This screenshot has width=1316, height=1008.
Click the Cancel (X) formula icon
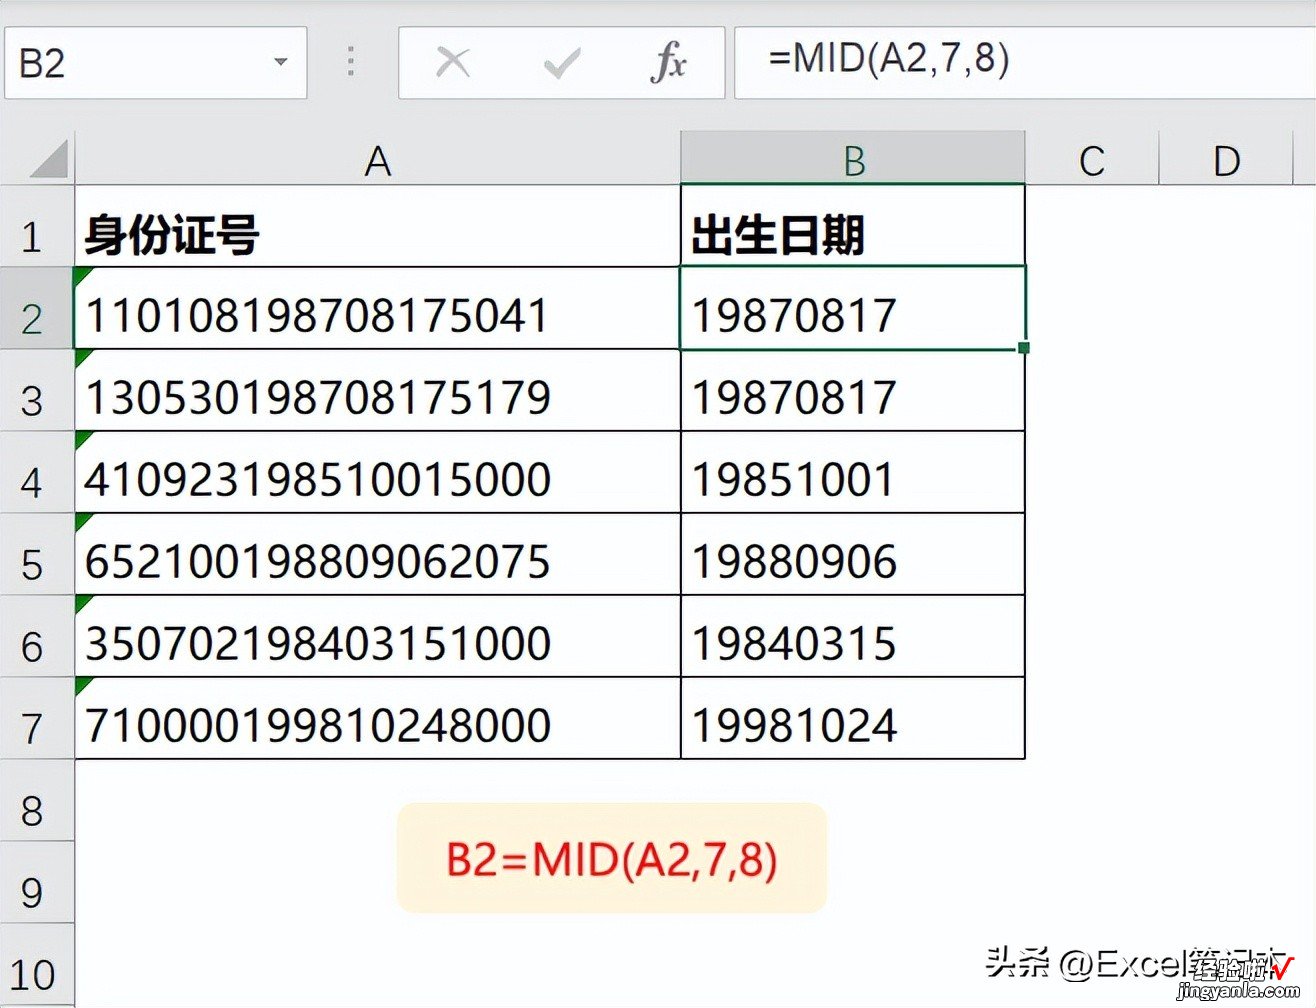click(x=453, y=63)
